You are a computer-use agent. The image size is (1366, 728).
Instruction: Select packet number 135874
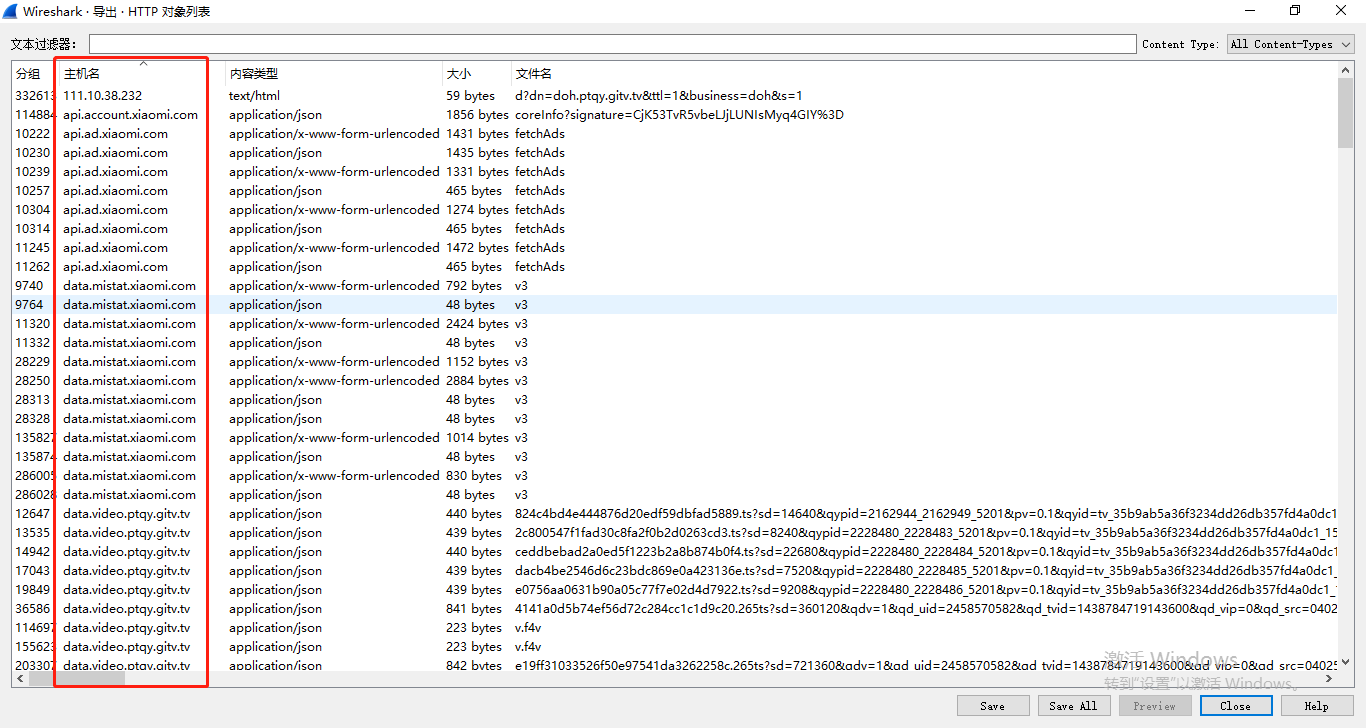pos(36,457)
